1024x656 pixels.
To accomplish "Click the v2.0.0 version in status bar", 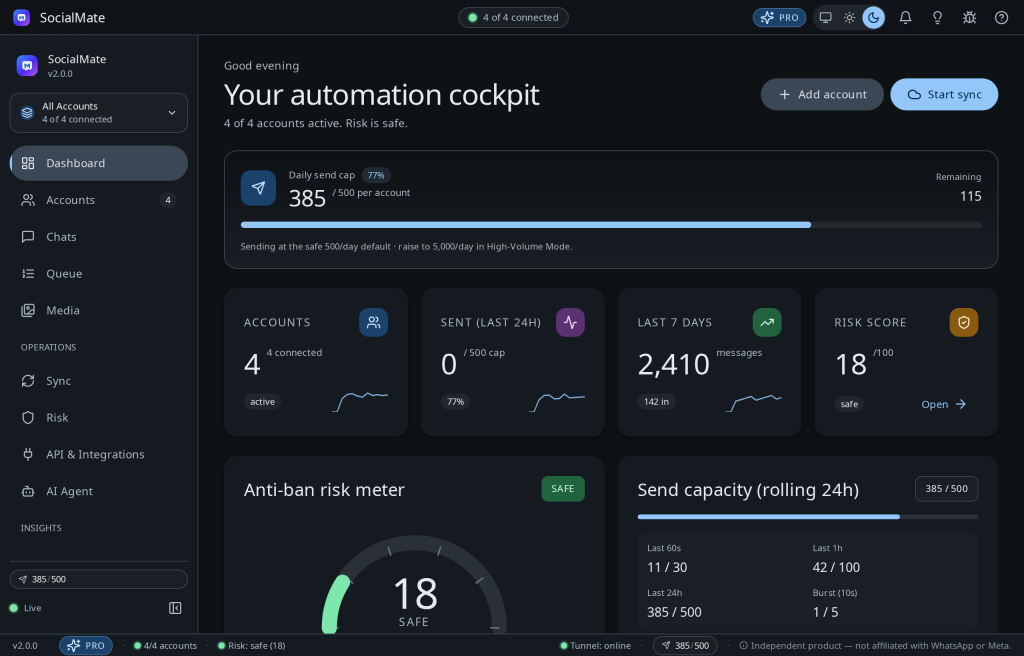I will tap(25, 646).
